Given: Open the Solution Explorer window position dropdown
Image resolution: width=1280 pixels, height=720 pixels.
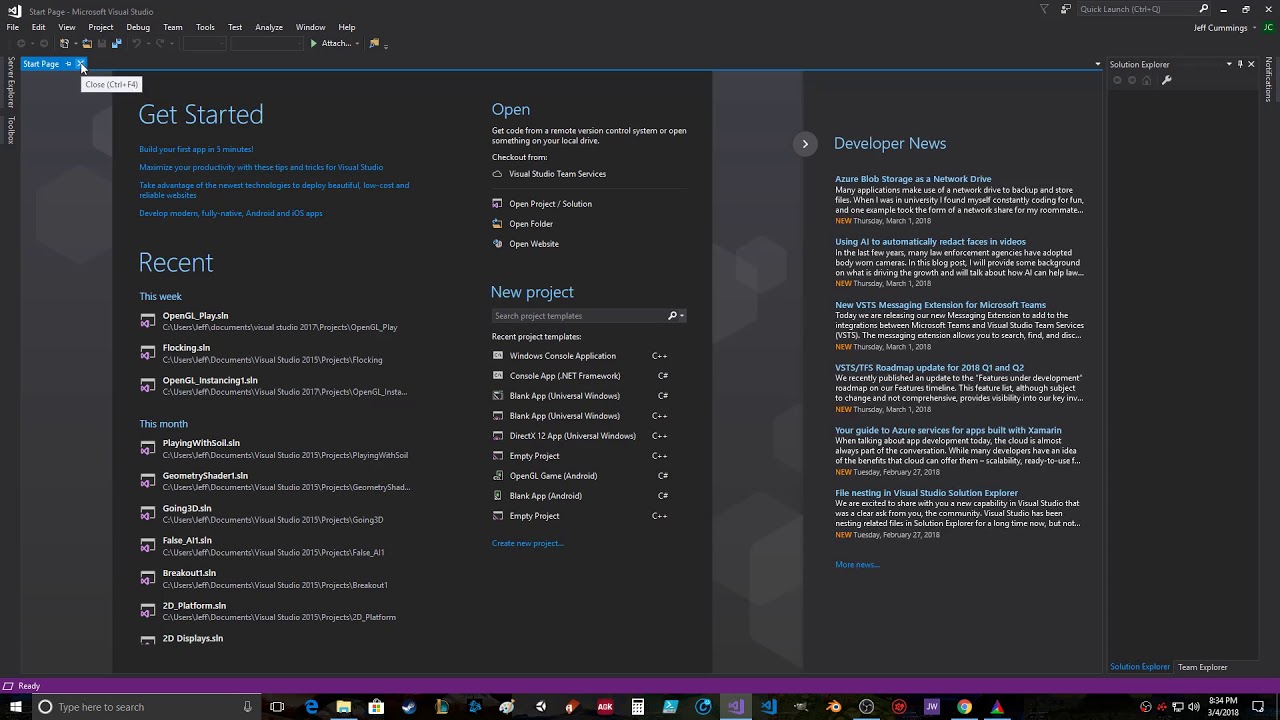Looking at the screenshot, I should pyautogui.click(x=1229, y=64).
